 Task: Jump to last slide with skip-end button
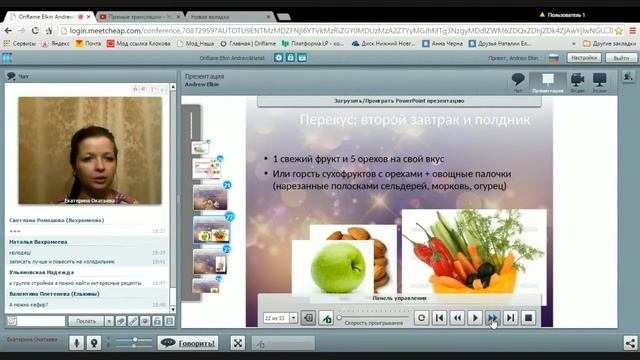510,318
